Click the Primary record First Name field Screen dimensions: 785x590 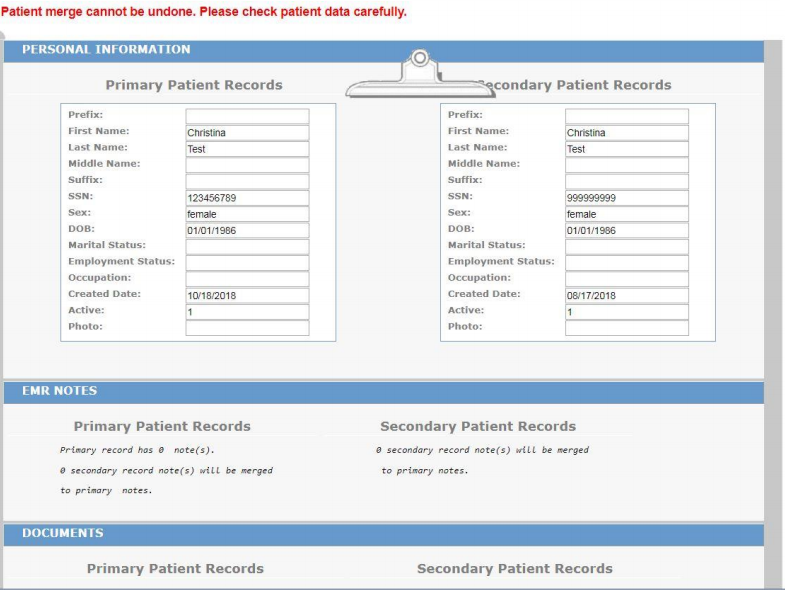(247, 133)
